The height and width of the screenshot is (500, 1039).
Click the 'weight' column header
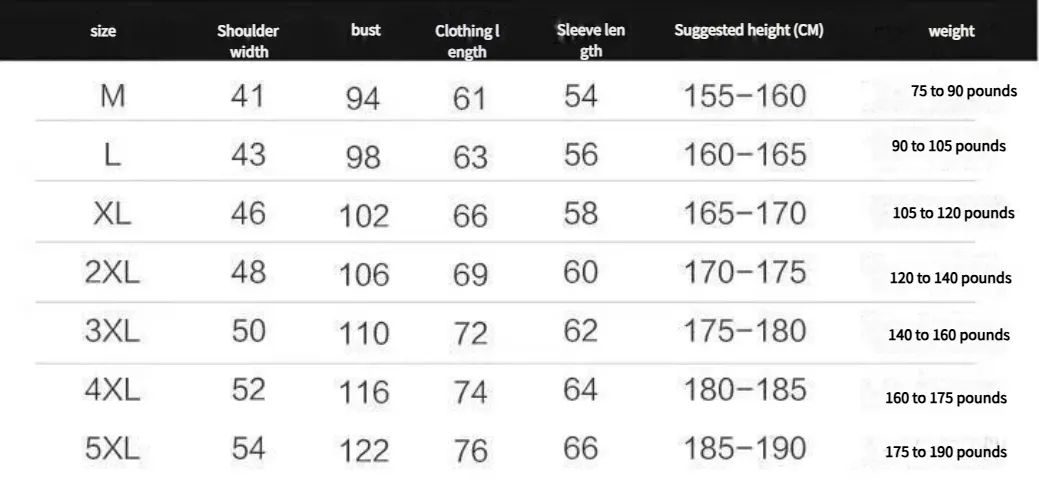click(x=950, y=31)
